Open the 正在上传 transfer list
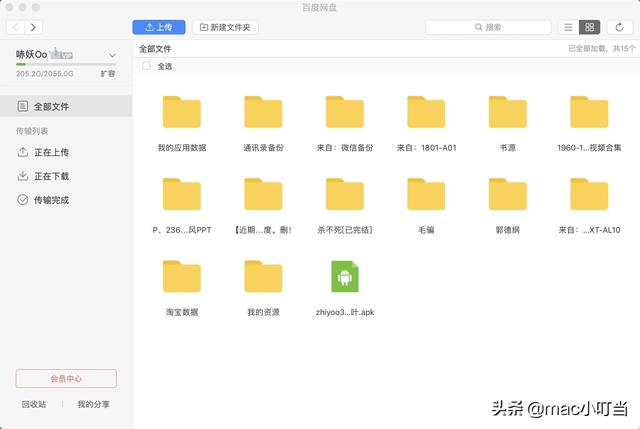The height and width of the screenshot is (429, 640). (x=43, y=152)
